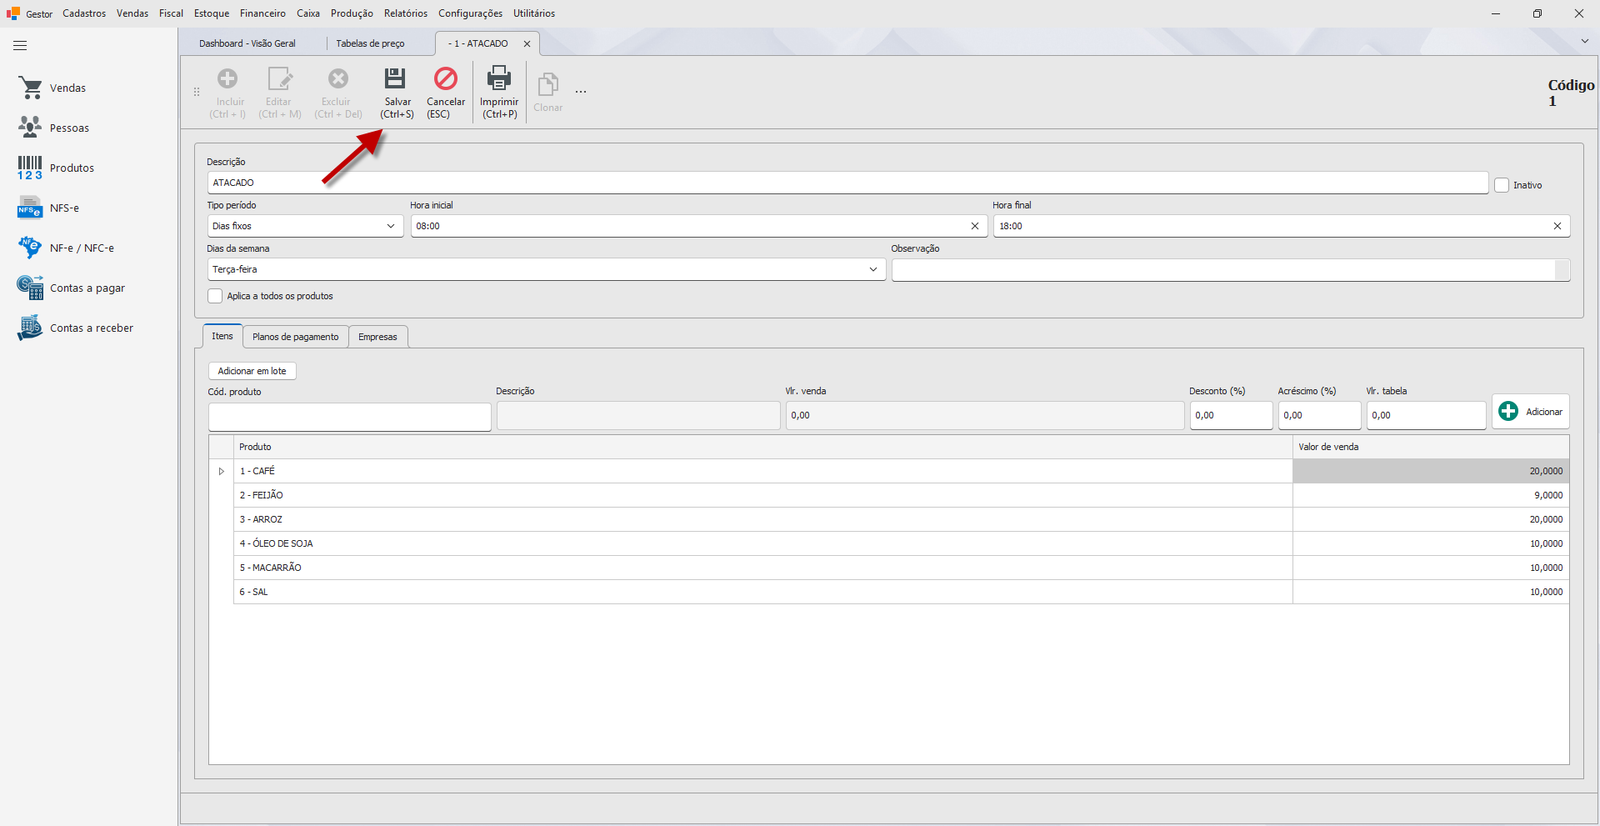Click the Adicionar em lote button

(252, 371)
